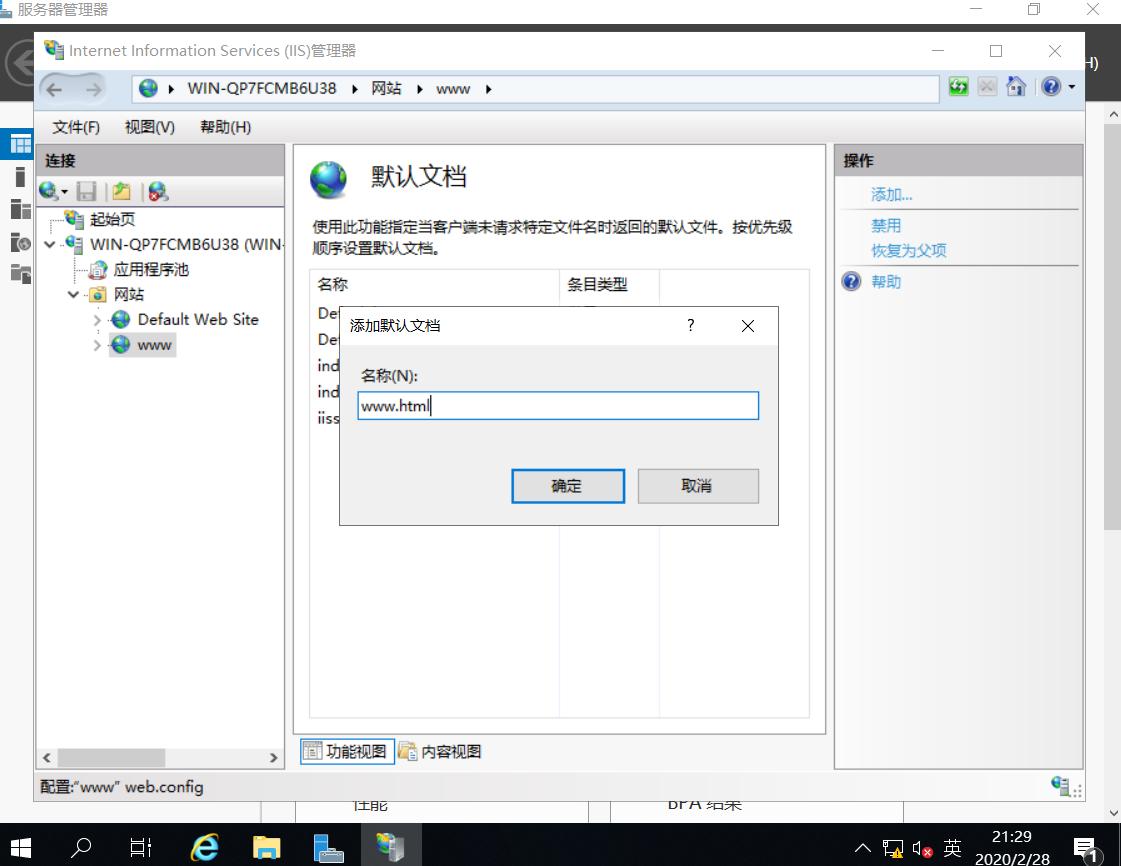Viewport: 1121px width, 866px height.
Task: Open Internet Explorer from the taskbar
Action: coord(204,846)
